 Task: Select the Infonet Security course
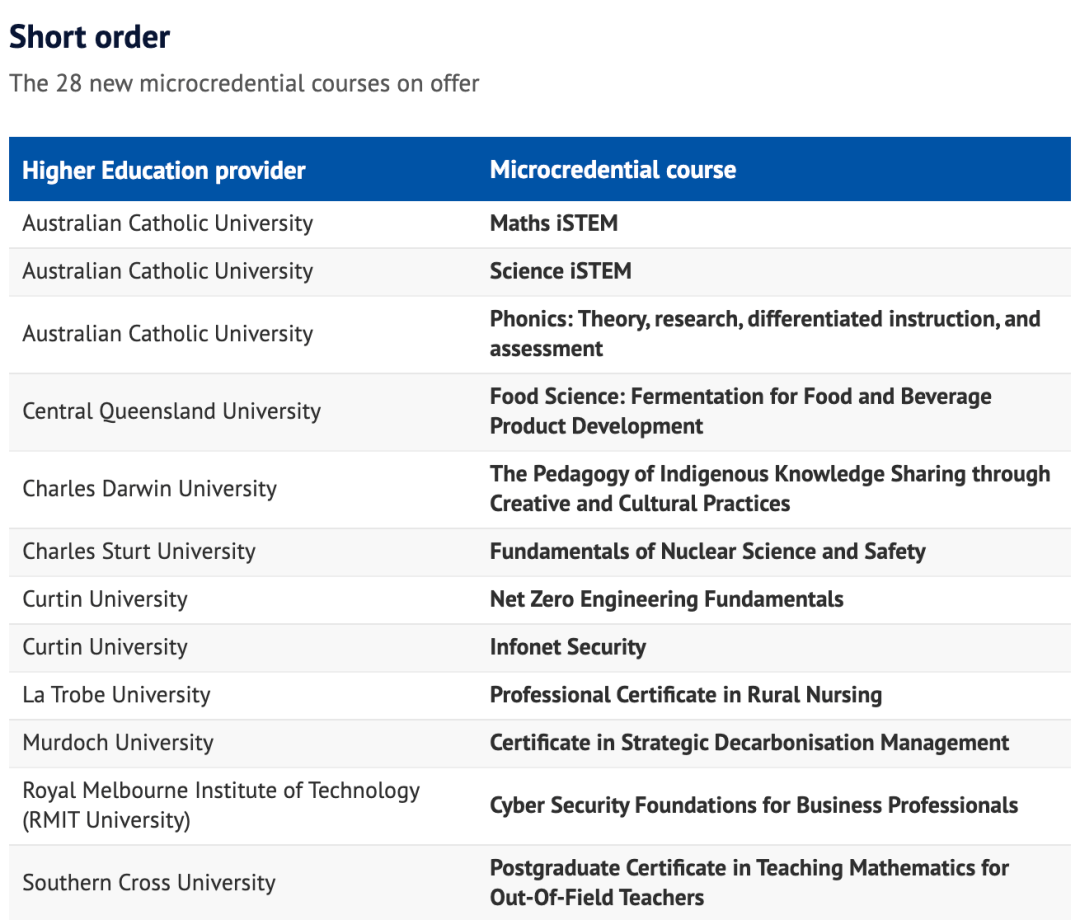tap(568, 647)
